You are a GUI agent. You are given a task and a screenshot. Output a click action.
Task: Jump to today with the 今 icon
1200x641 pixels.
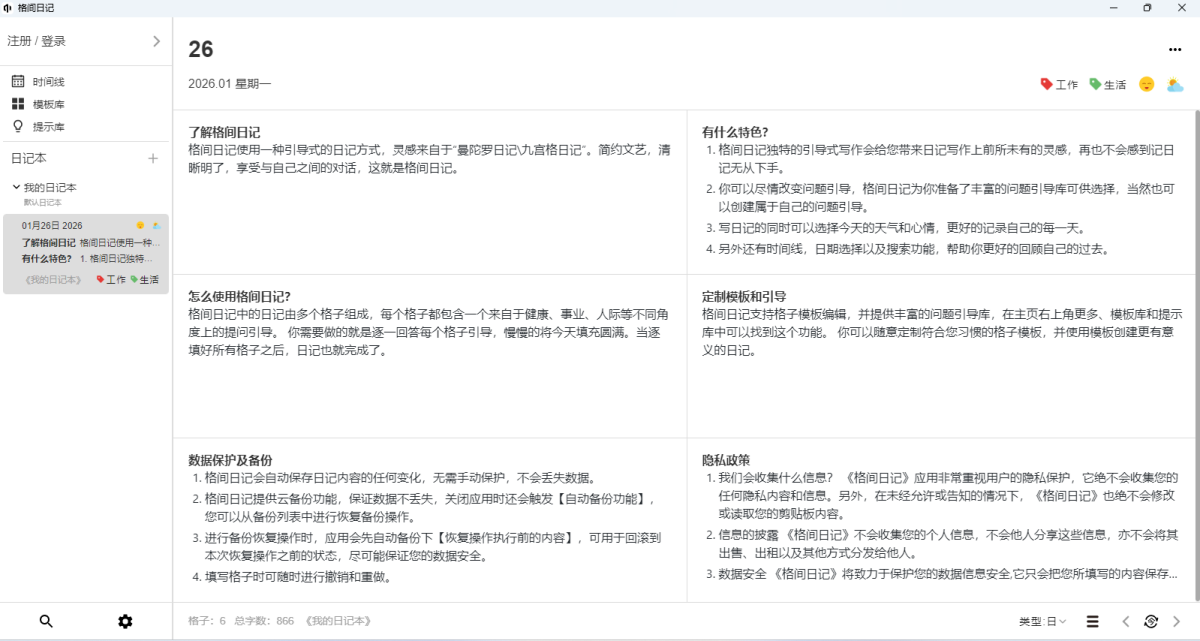click(x=1151, y=621)
